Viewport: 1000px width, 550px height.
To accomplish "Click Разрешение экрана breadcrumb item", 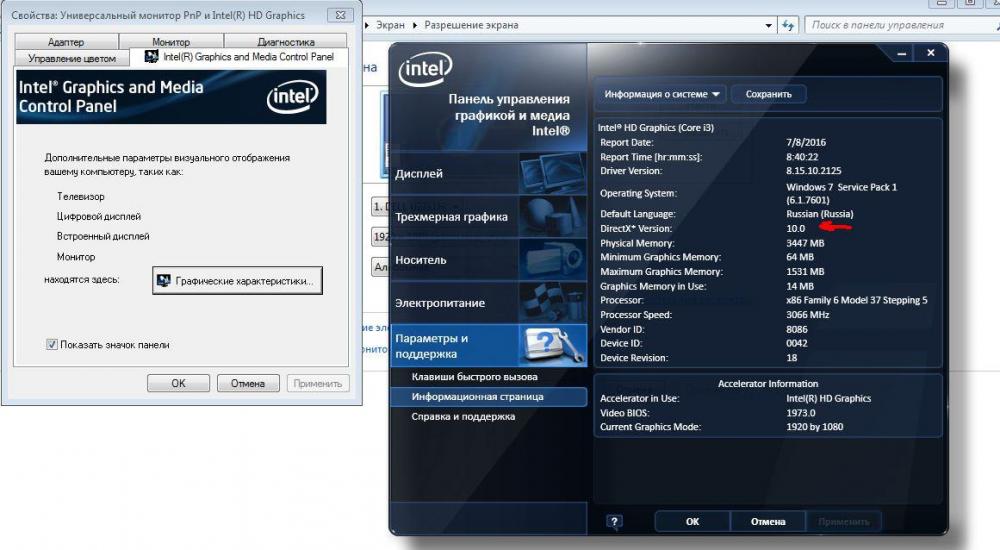I will coord(471,25).
